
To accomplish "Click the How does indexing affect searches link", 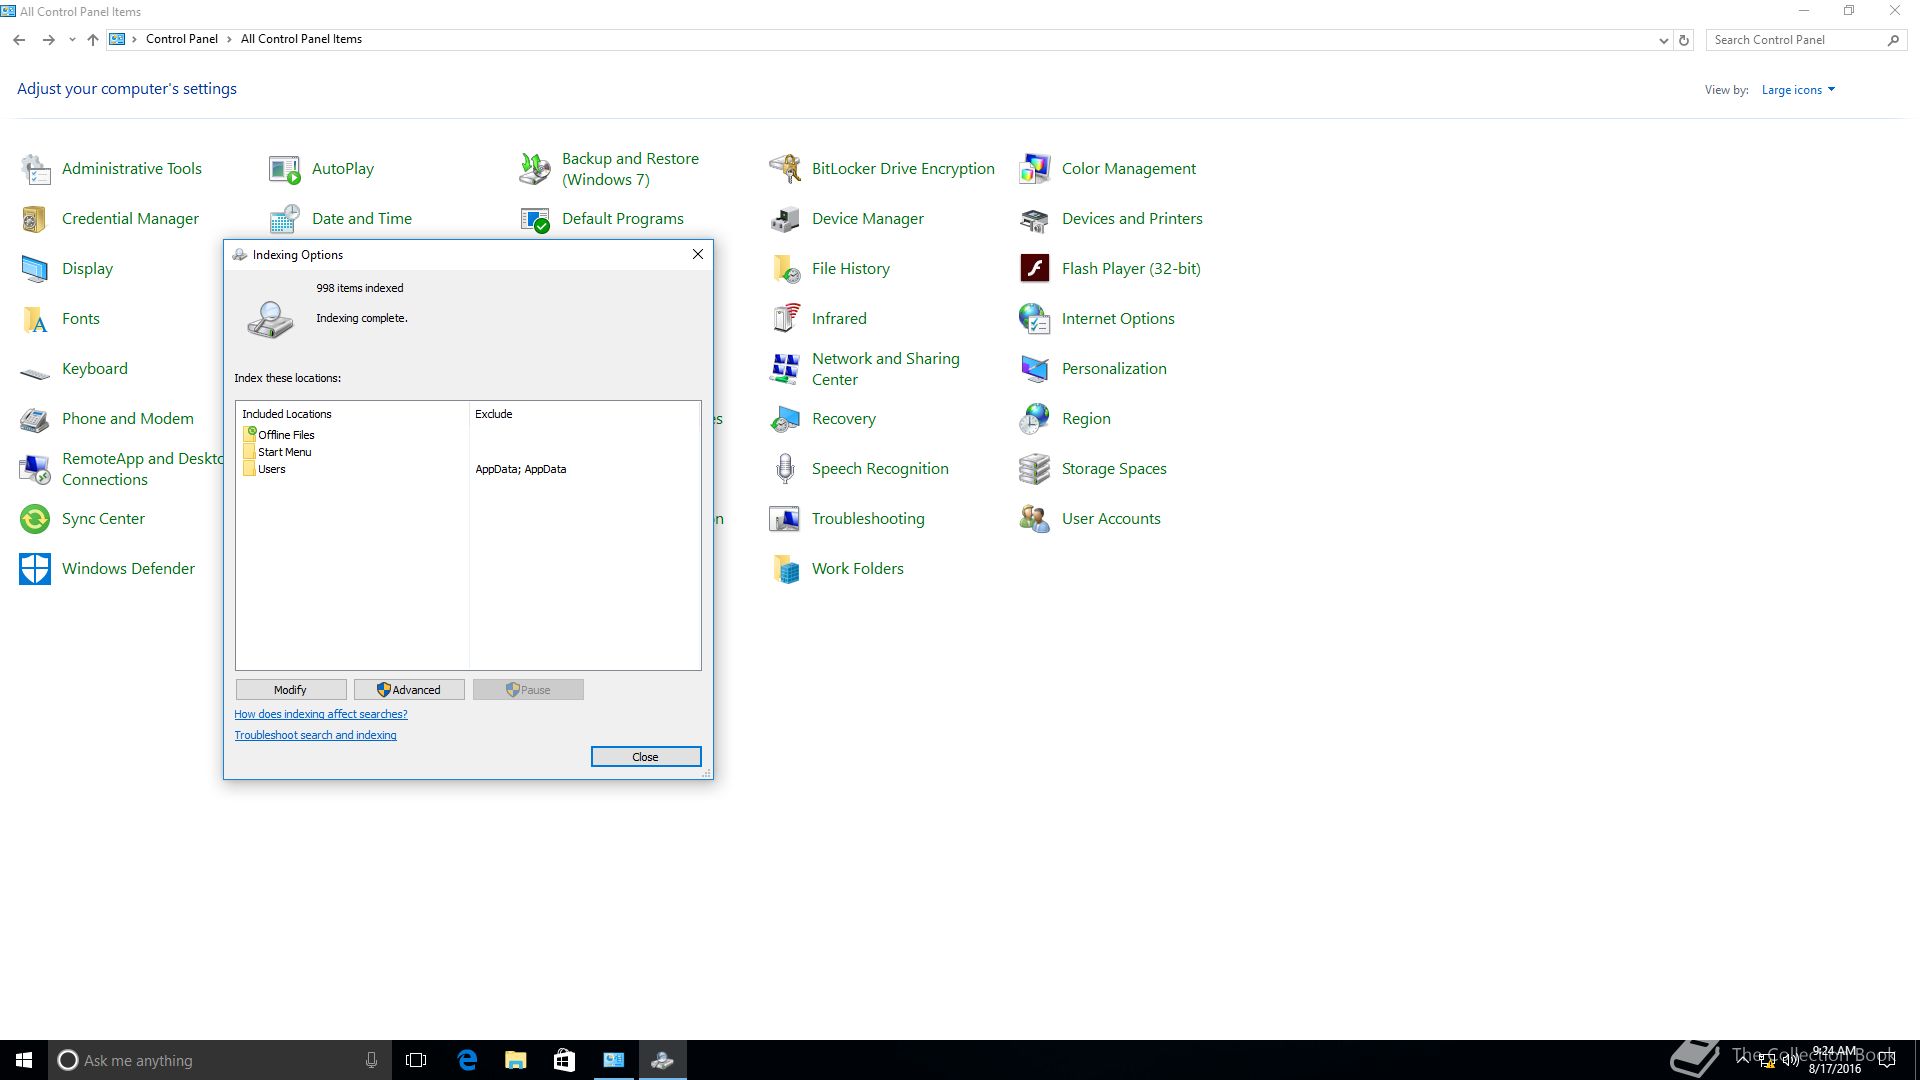I will pyautogui.click(x=320, y=714).
